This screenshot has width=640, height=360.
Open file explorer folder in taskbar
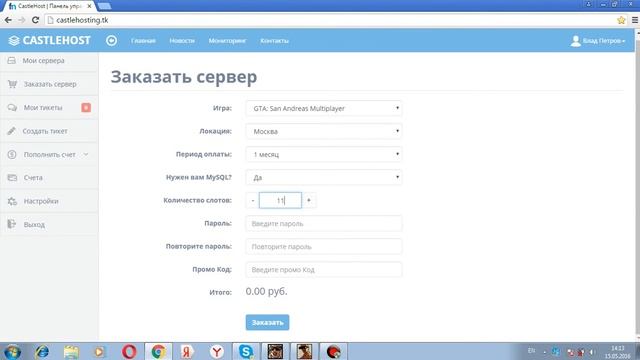[71, 351]
